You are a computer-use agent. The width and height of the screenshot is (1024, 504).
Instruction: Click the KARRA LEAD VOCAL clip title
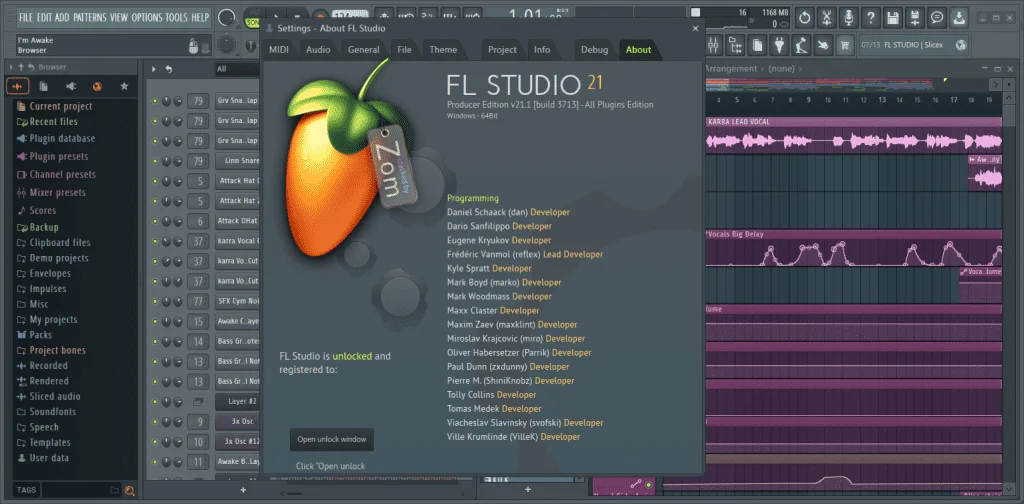(x=739, y=122)
